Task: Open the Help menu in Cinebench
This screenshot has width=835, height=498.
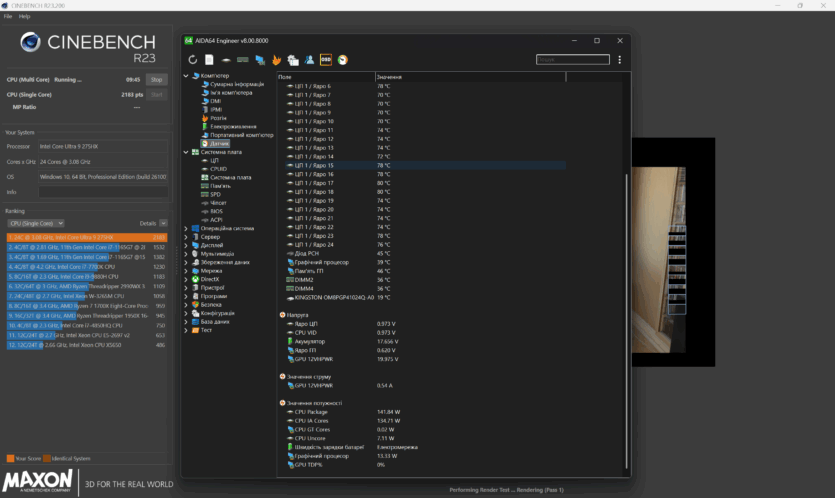Action: [24, 17]
